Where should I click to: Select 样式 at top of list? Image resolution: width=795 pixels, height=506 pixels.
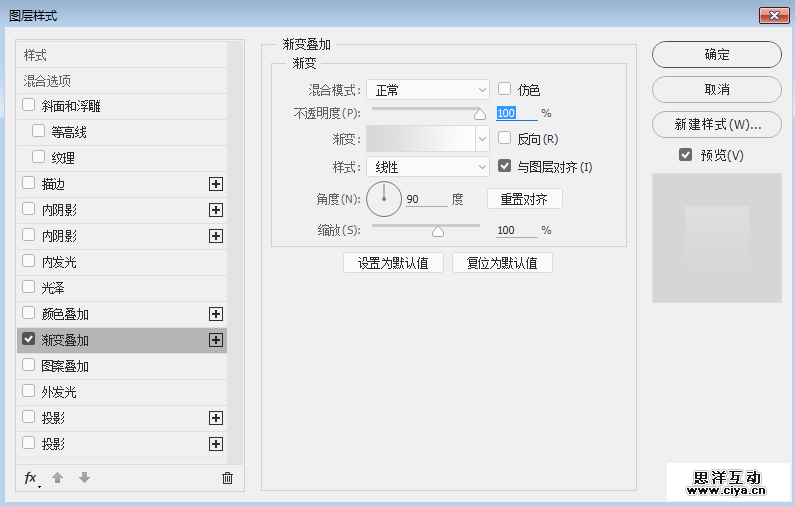pos(36,55)
